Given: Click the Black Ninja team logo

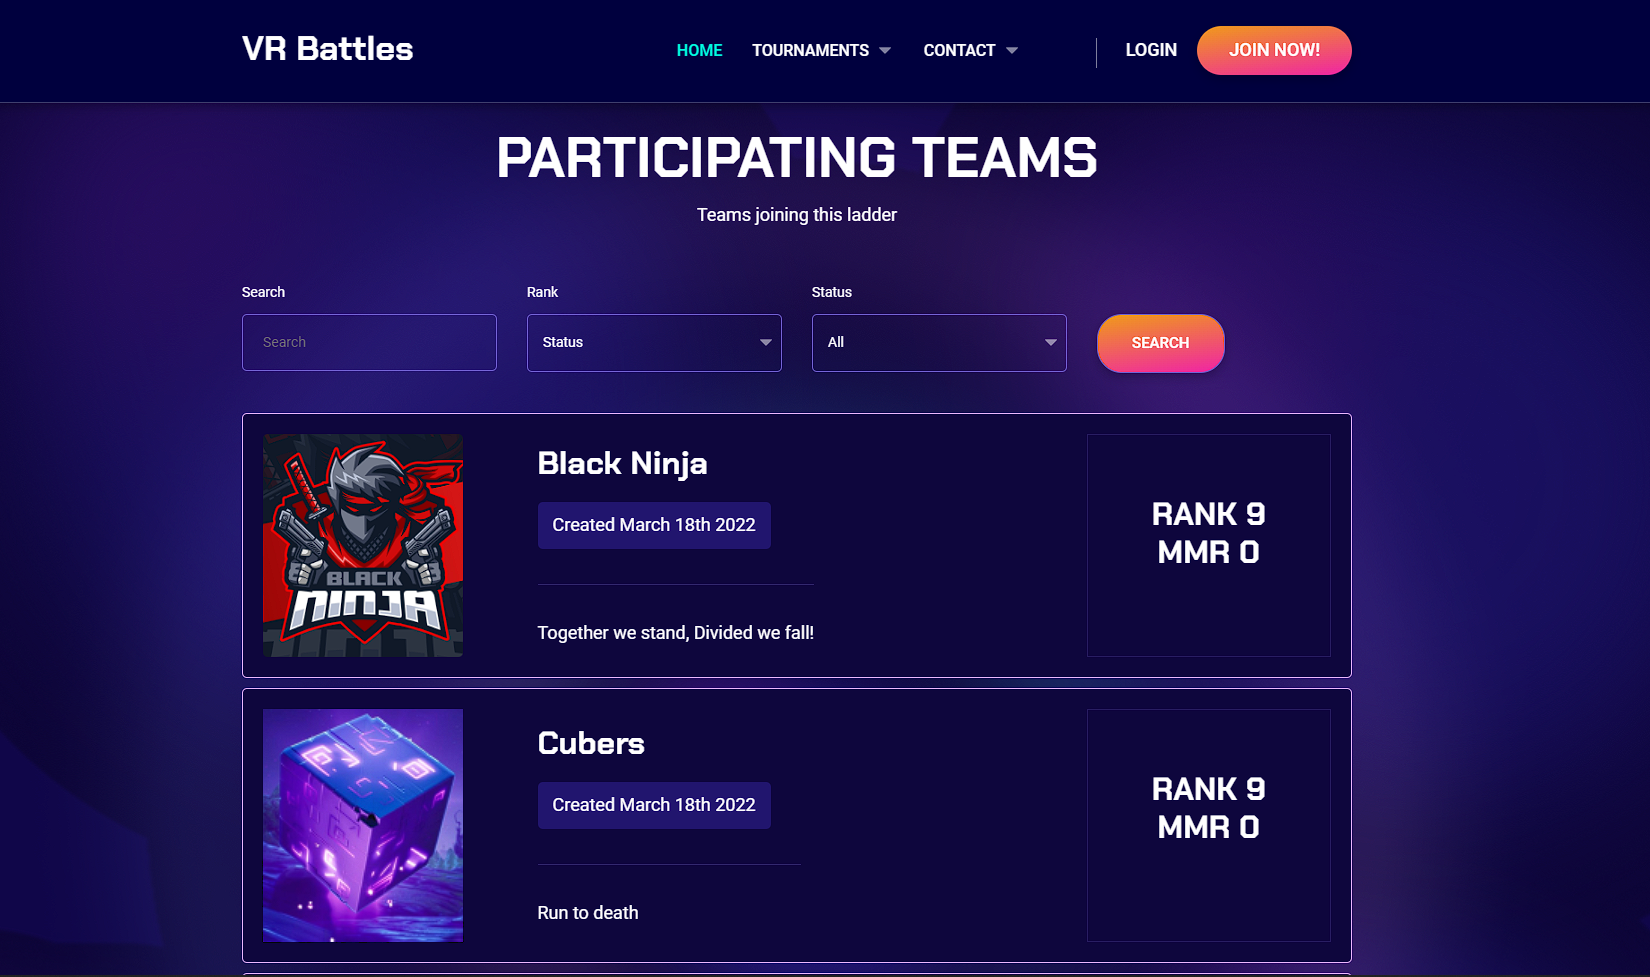Looking at the screenshot, I should click(363, 545).
